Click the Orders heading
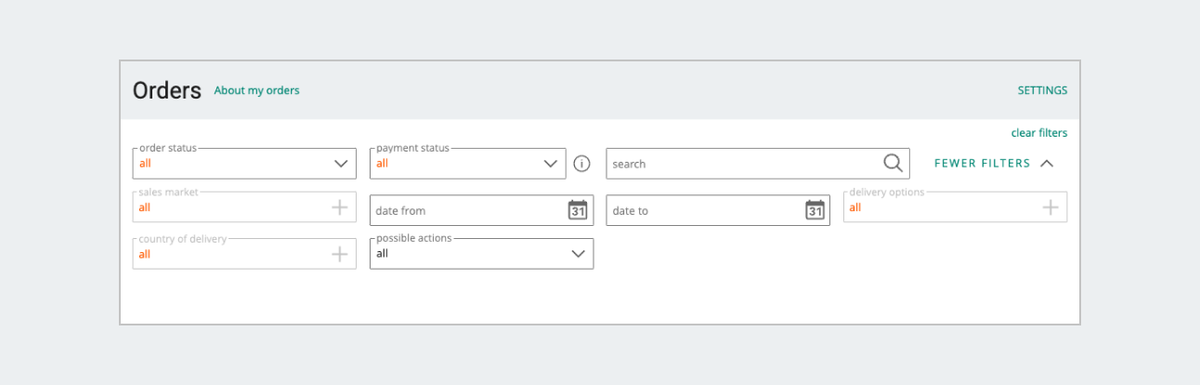Screen dimensions: 1200x385 click(x=167, y=90)
